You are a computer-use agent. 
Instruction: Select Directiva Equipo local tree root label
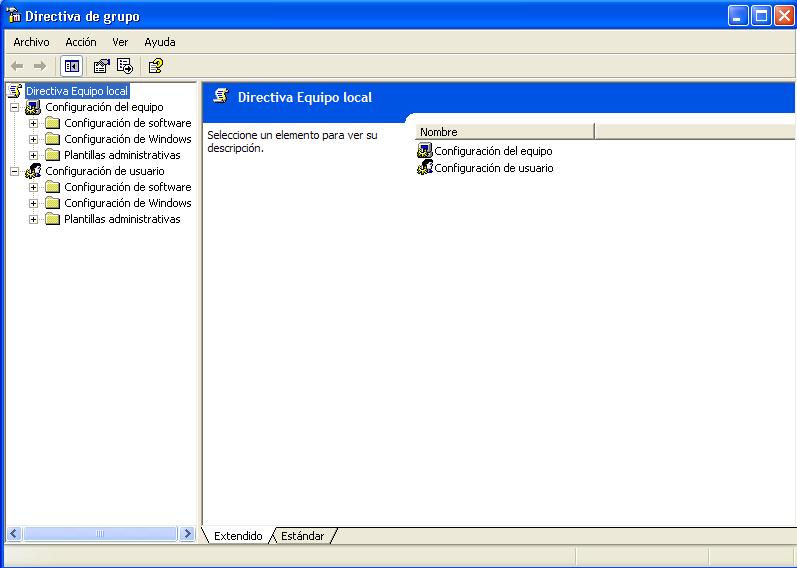pyautogui.click(x=77, y=91)
